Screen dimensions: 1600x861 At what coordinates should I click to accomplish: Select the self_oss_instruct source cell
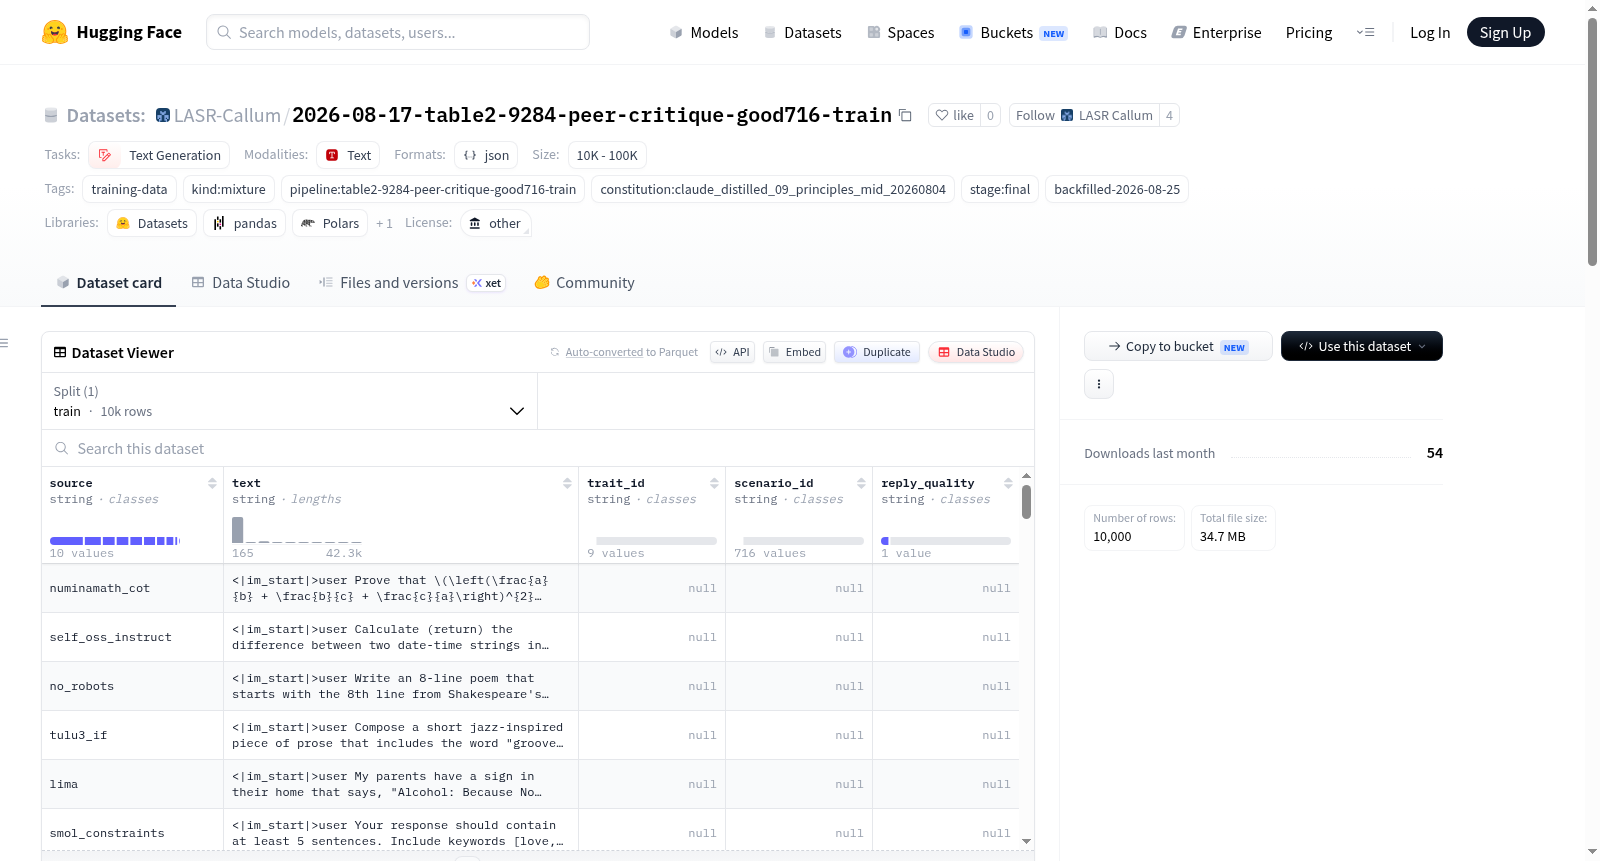(132, 637)
